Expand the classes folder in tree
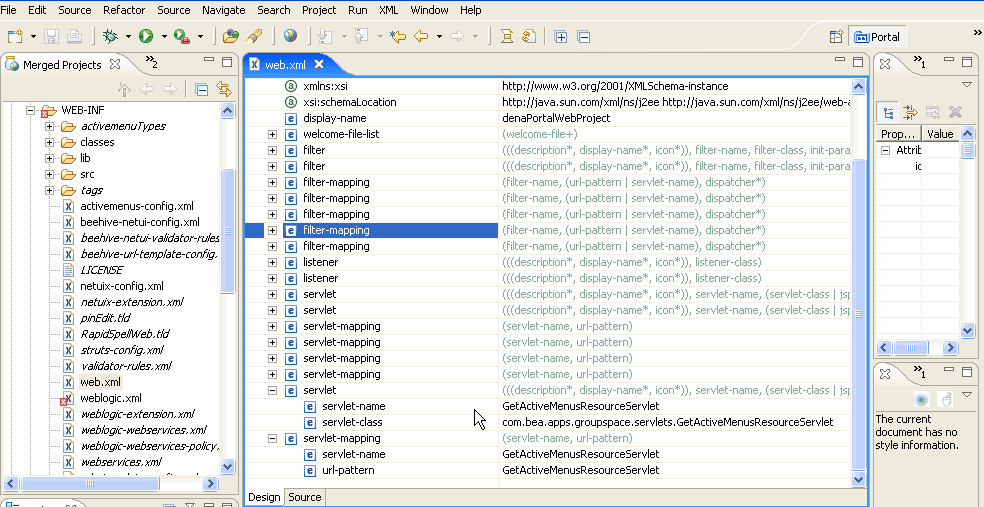Screen dimensions: 984x507 click(x=49, y=142)
